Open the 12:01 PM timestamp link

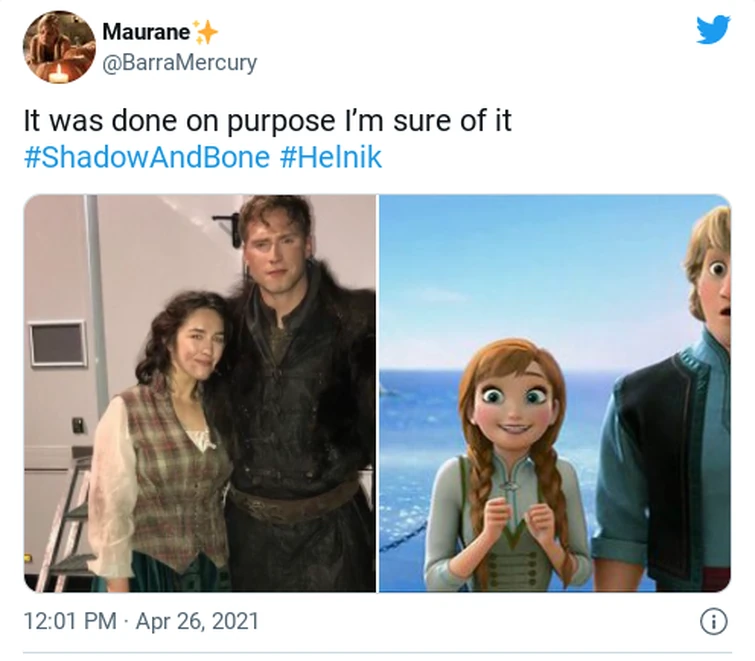coord(70,621)
